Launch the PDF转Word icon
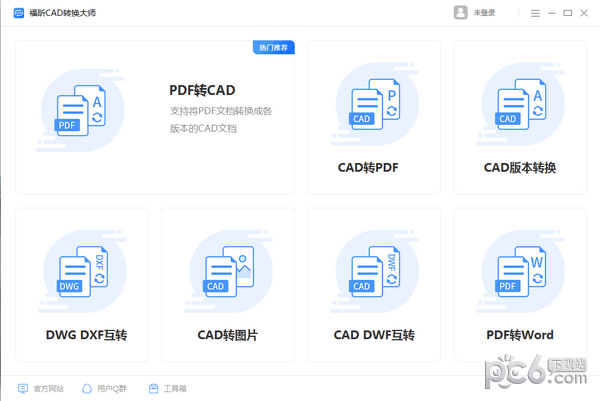600x401 pixels. [x=520, y=271]
